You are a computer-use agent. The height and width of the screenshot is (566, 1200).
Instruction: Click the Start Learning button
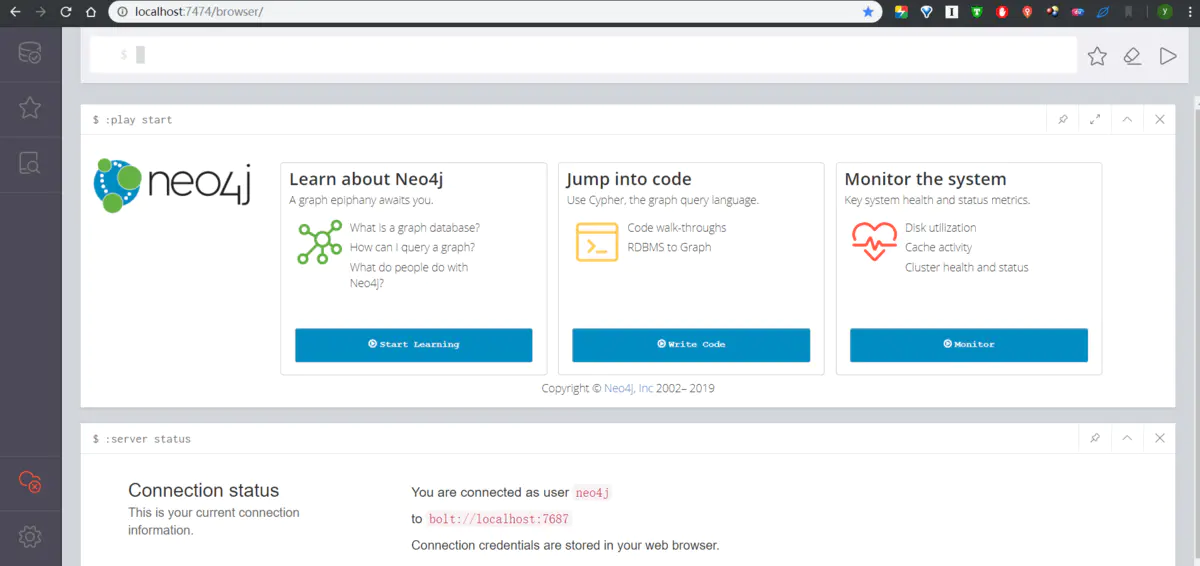[x=414, y=344]
